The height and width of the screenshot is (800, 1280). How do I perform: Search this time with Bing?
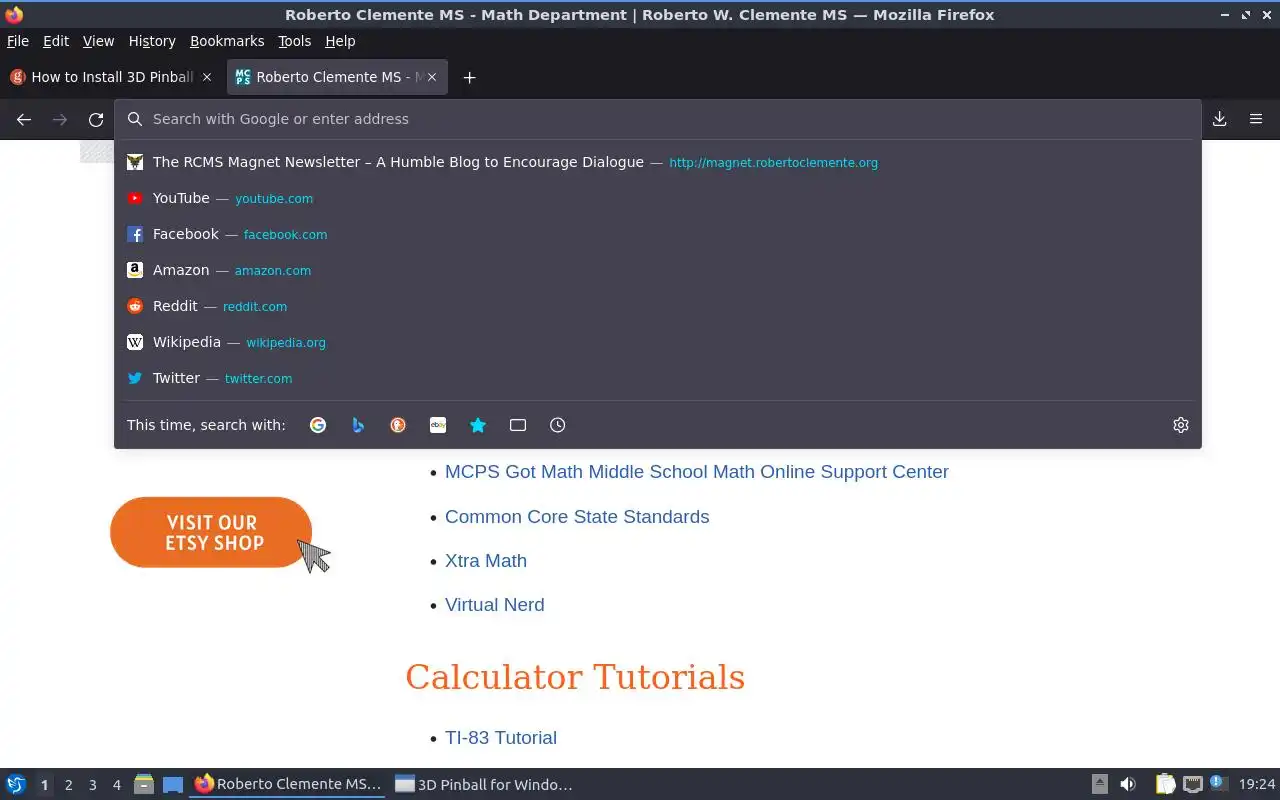coord(358,425)
